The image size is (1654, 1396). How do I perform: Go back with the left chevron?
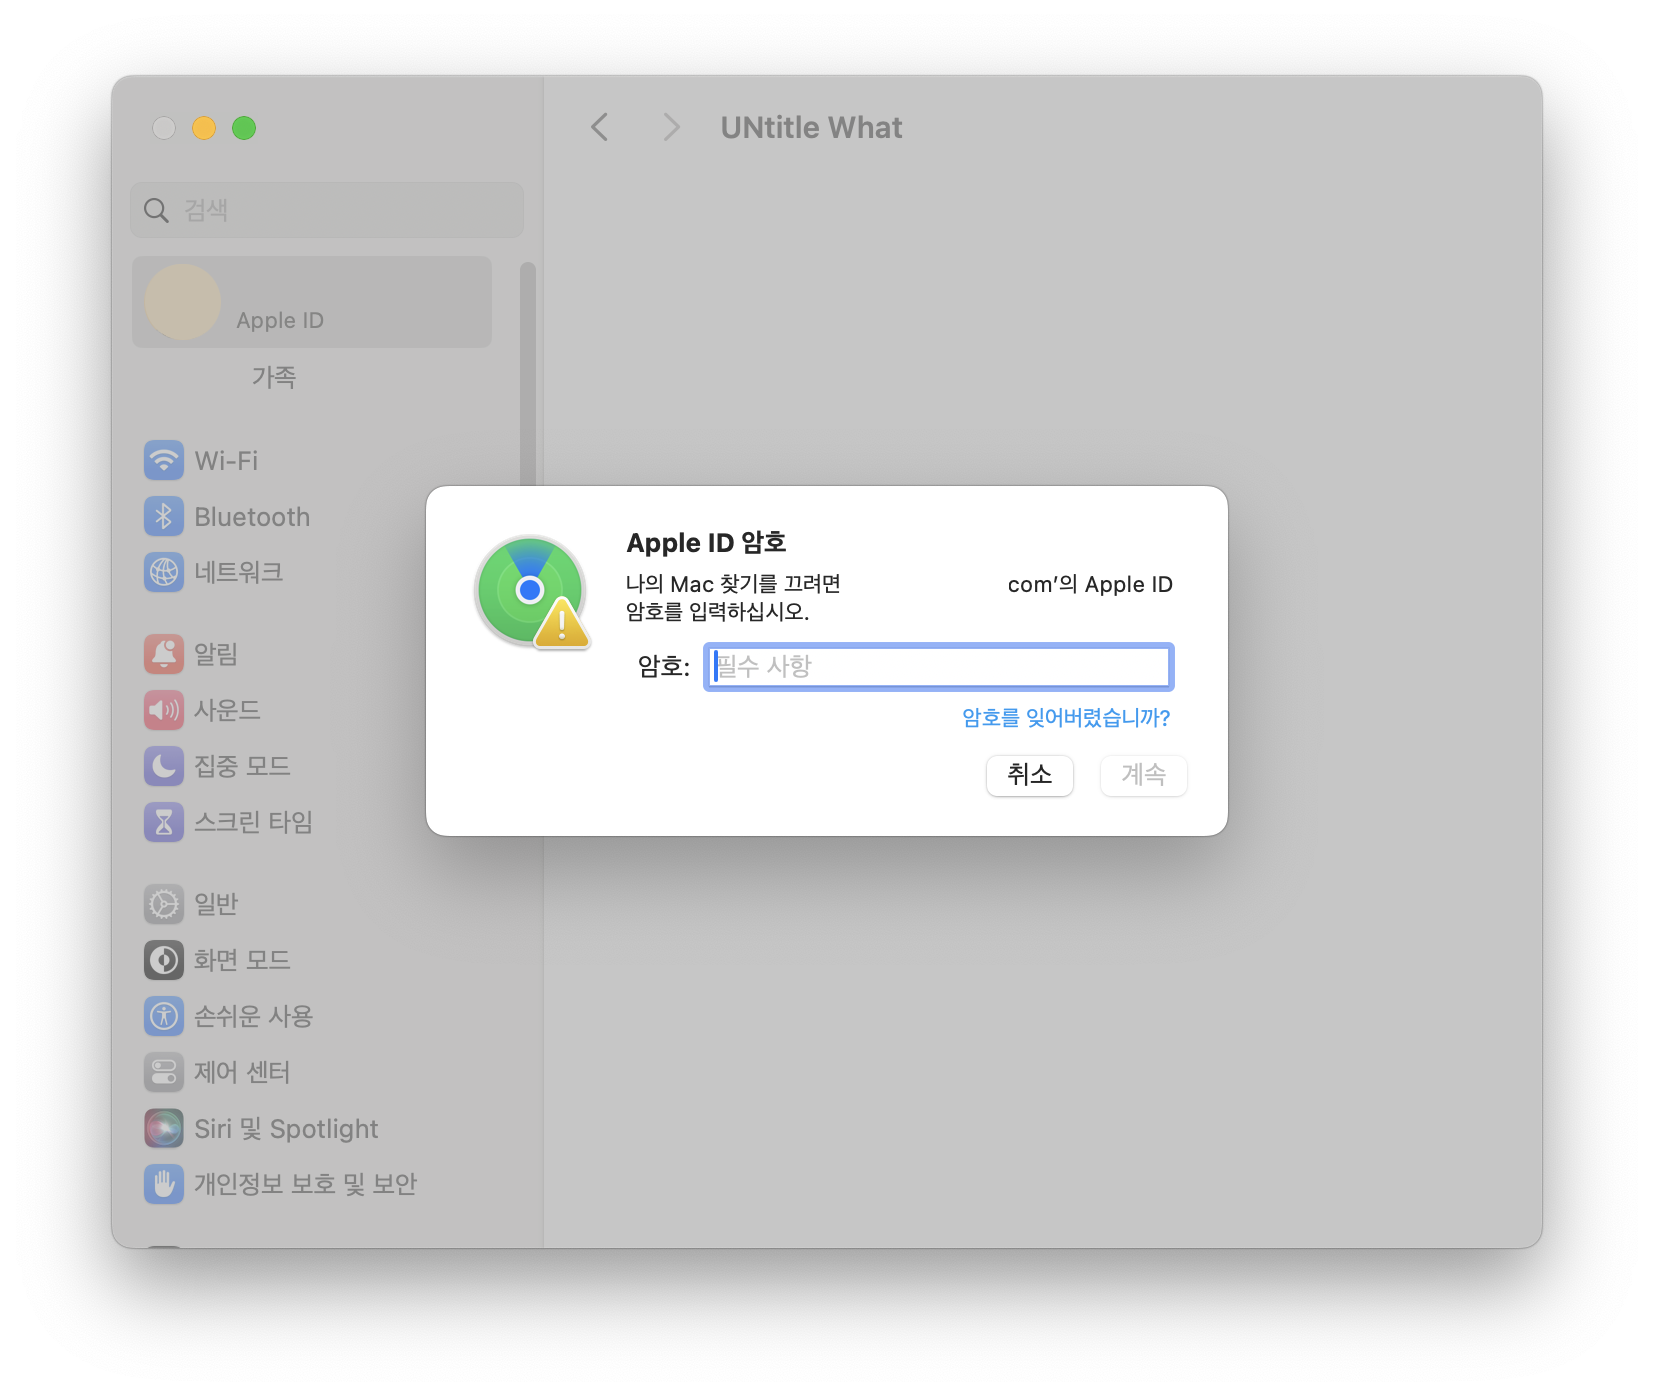pyautogui.click(x=600, y=127)
